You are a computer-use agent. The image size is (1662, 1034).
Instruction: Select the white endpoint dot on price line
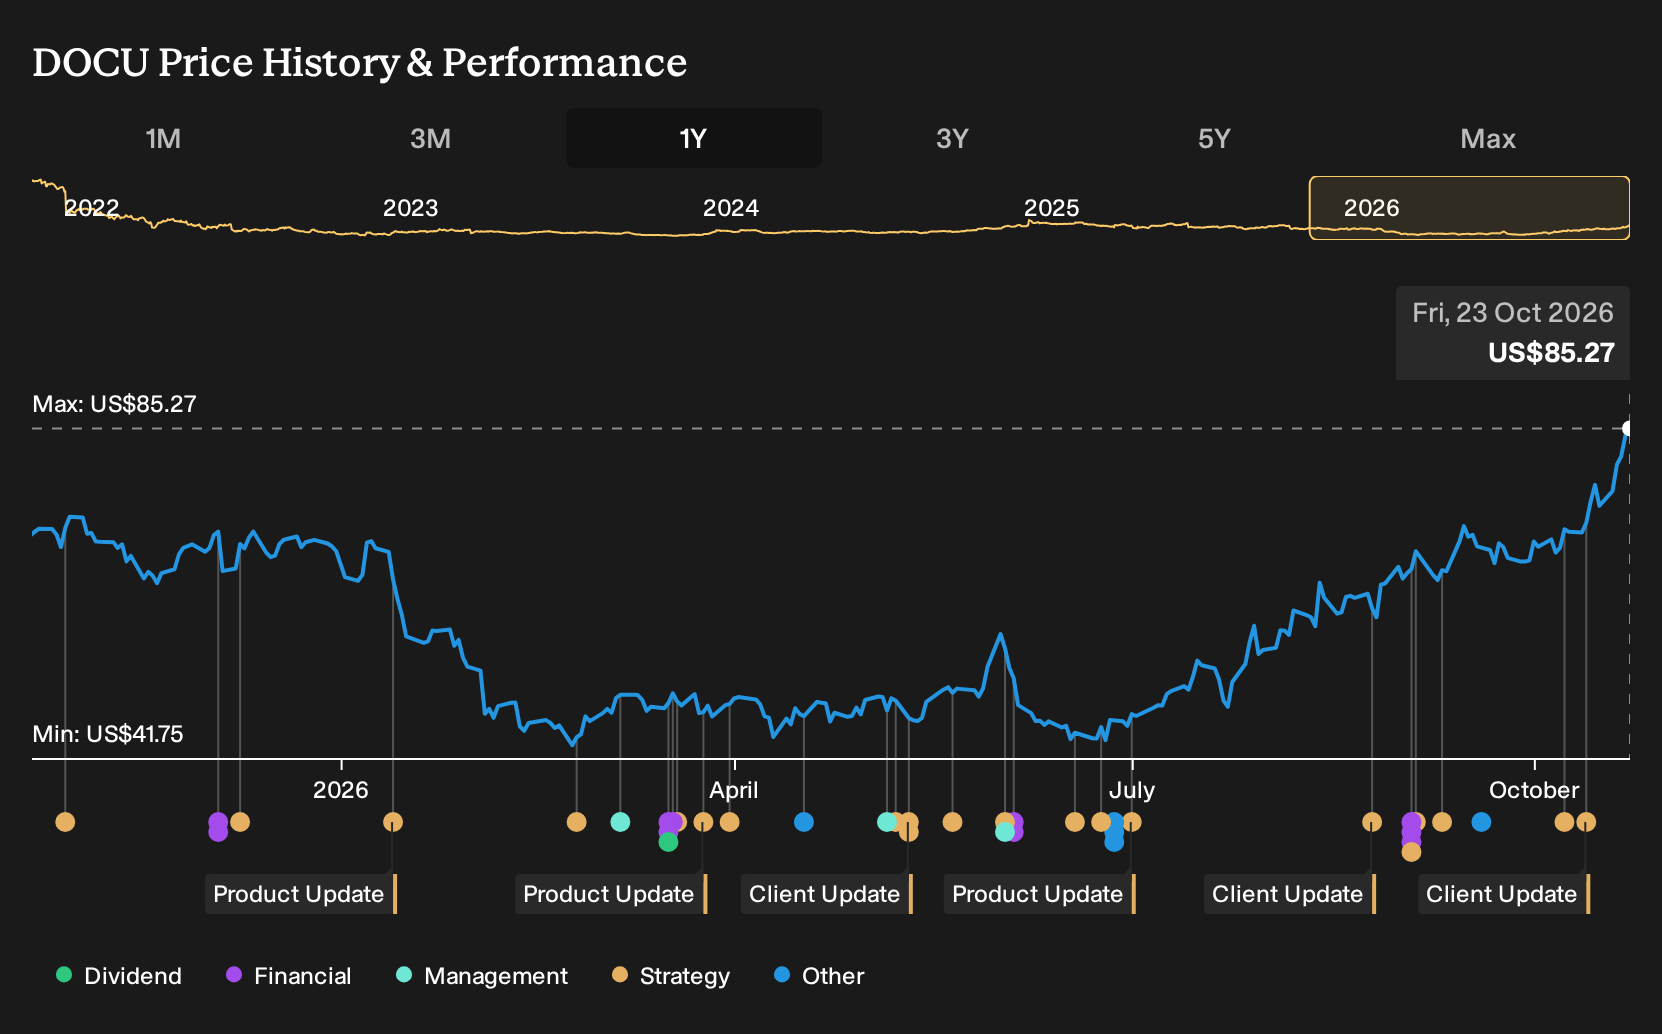click(1628, 428)
